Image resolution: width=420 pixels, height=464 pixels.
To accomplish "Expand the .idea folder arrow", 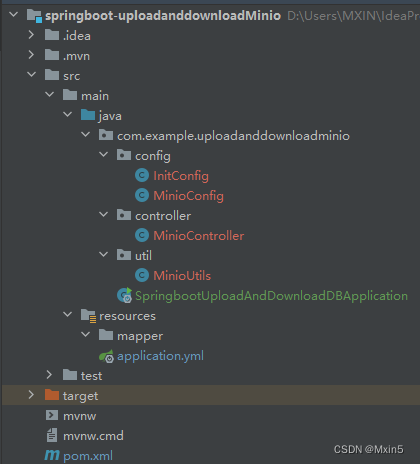I will [x=31, y=35].
